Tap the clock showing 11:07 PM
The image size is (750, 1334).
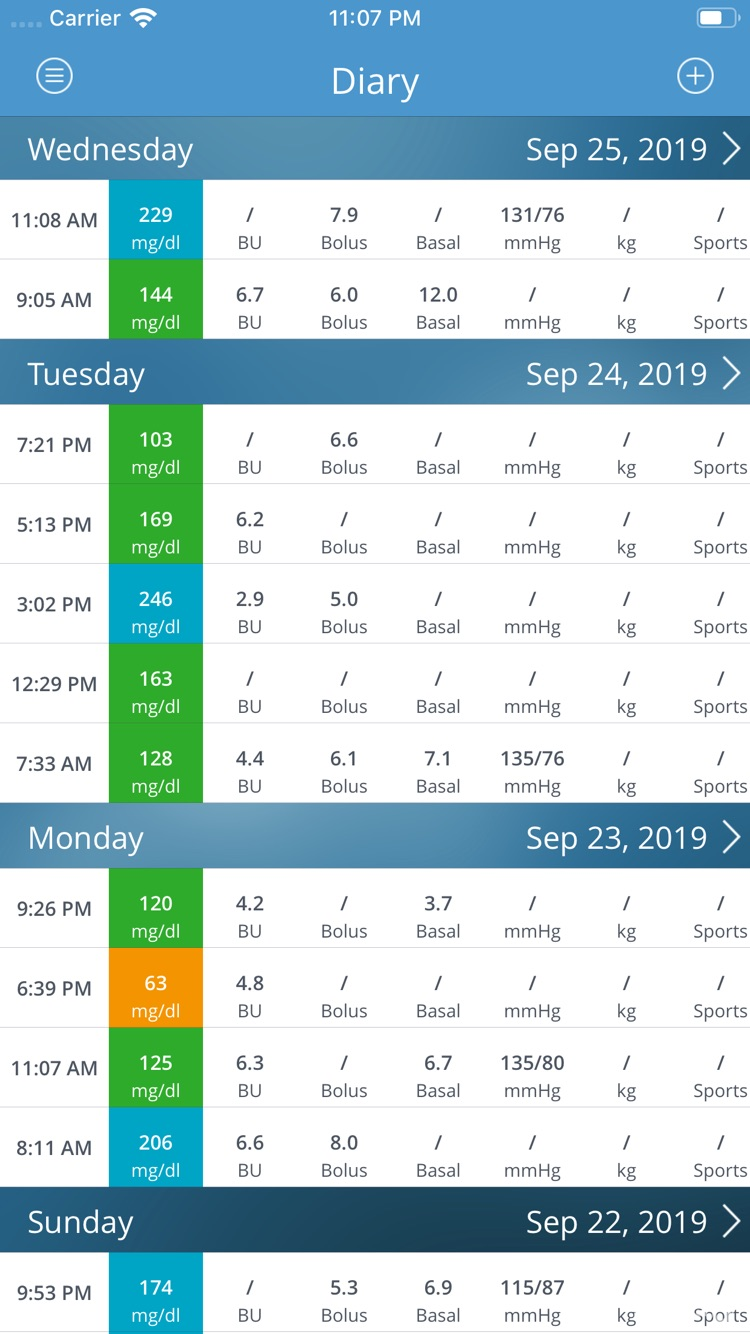pyautogui.click(x=375, y=17)
